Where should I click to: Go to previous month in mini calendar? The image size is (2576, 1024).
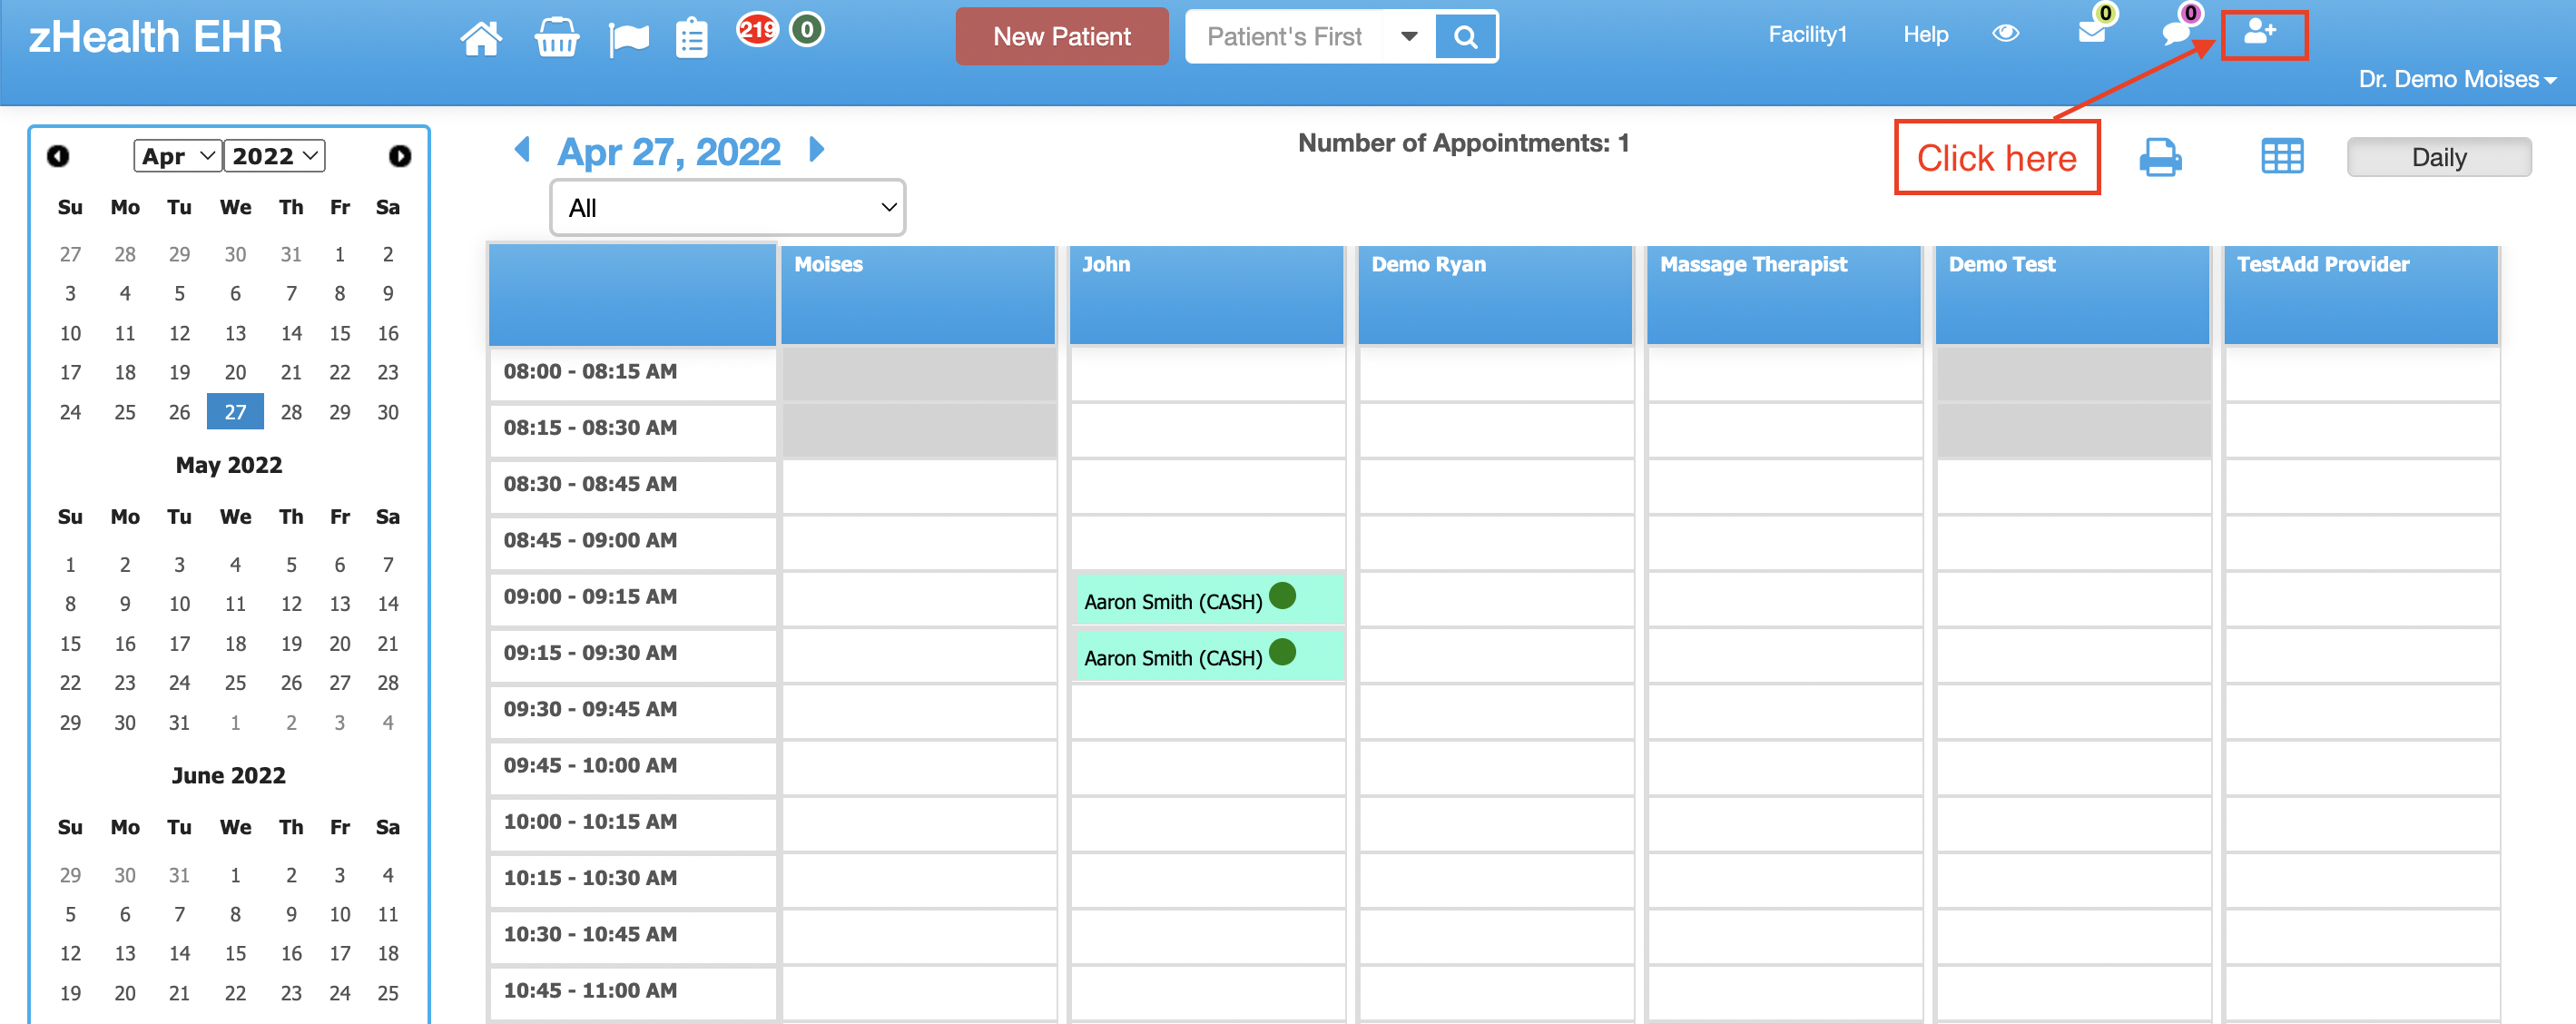click(x=58, y=156)
